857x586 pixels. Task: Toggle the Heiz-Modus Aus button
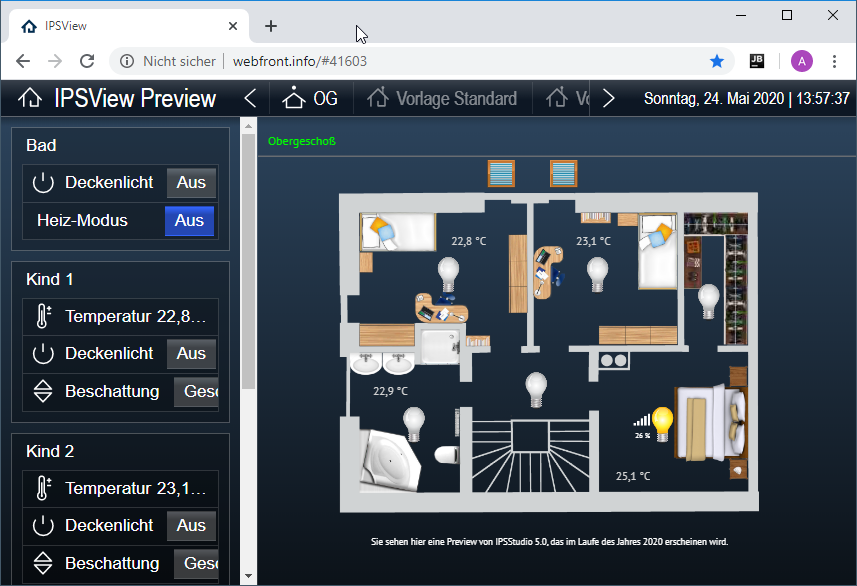(189, 221)
